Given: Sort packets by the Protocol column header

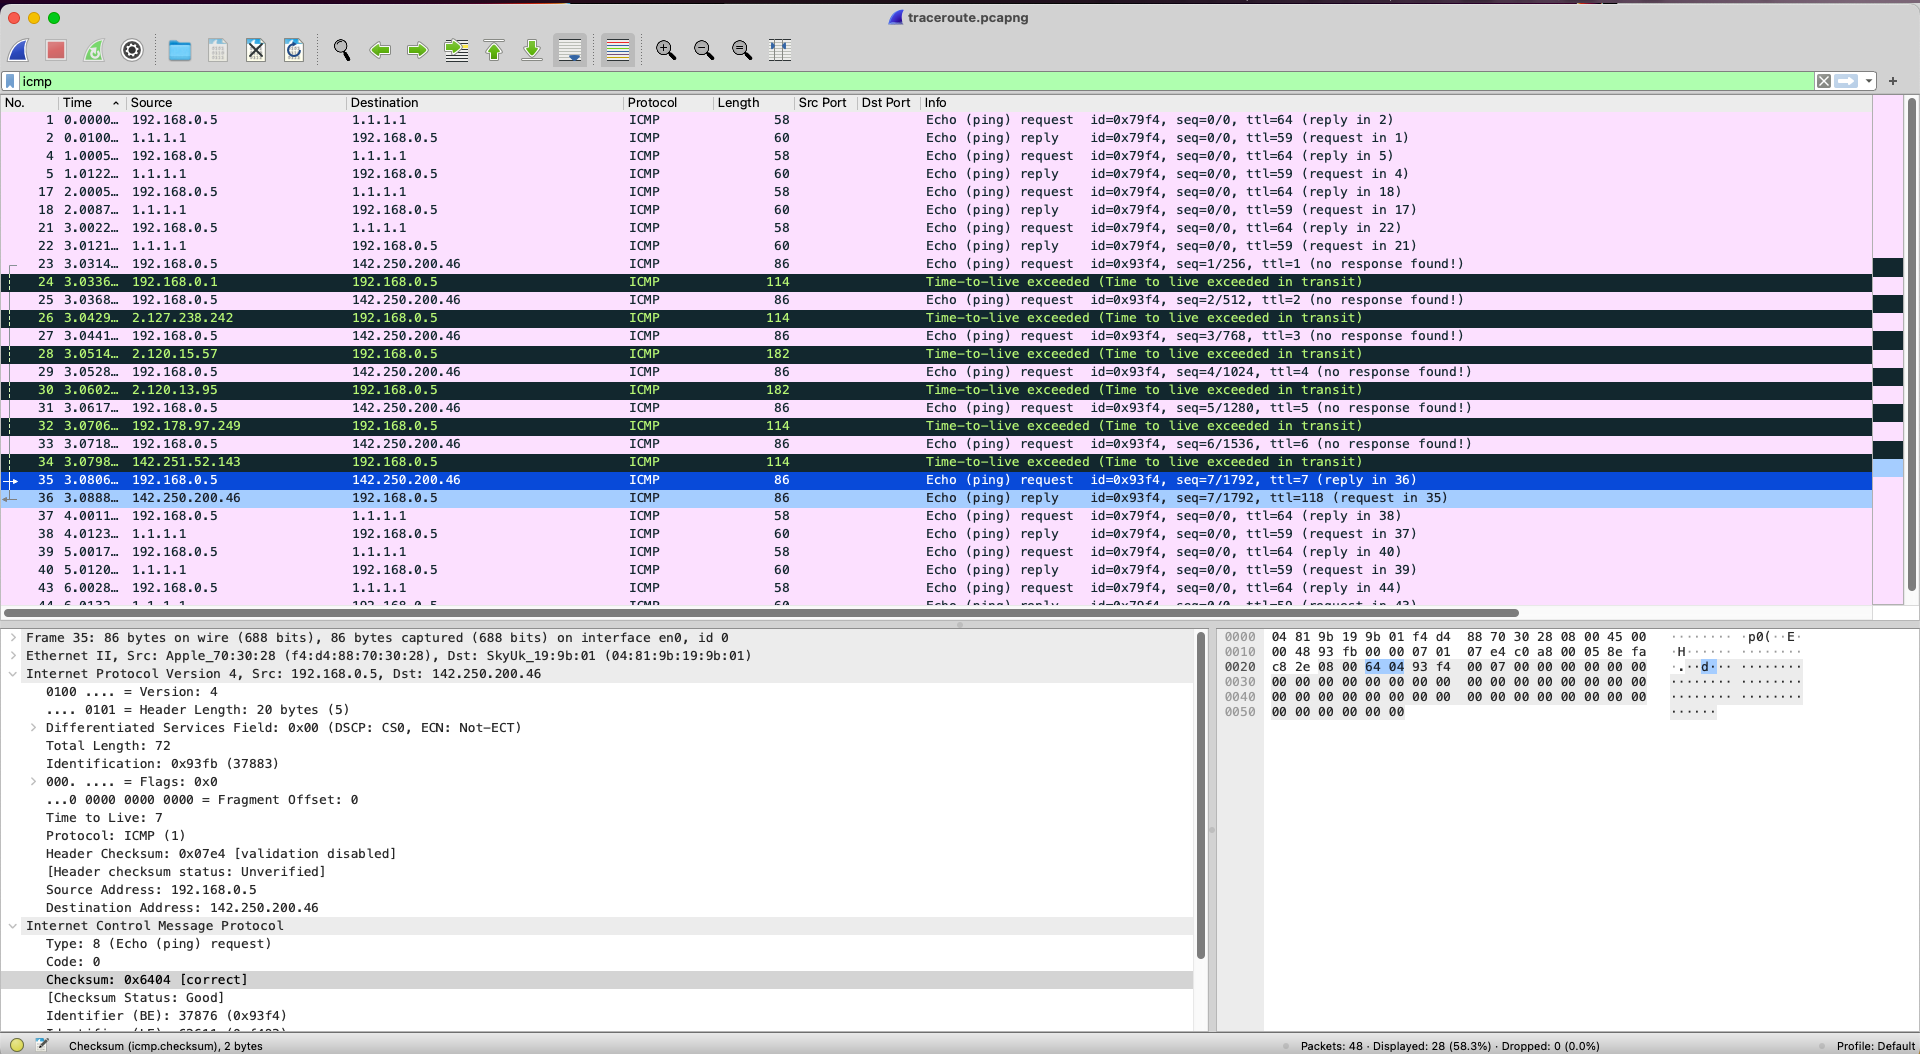Looking at the screenshot, I should tap(669, 102).
